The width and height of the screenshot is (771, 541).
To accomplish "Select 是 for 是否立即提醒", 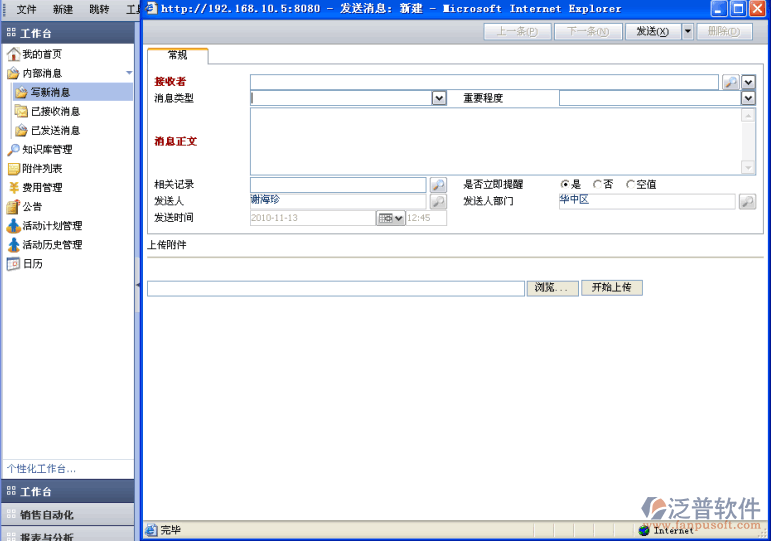I will (x=565, y=185).
